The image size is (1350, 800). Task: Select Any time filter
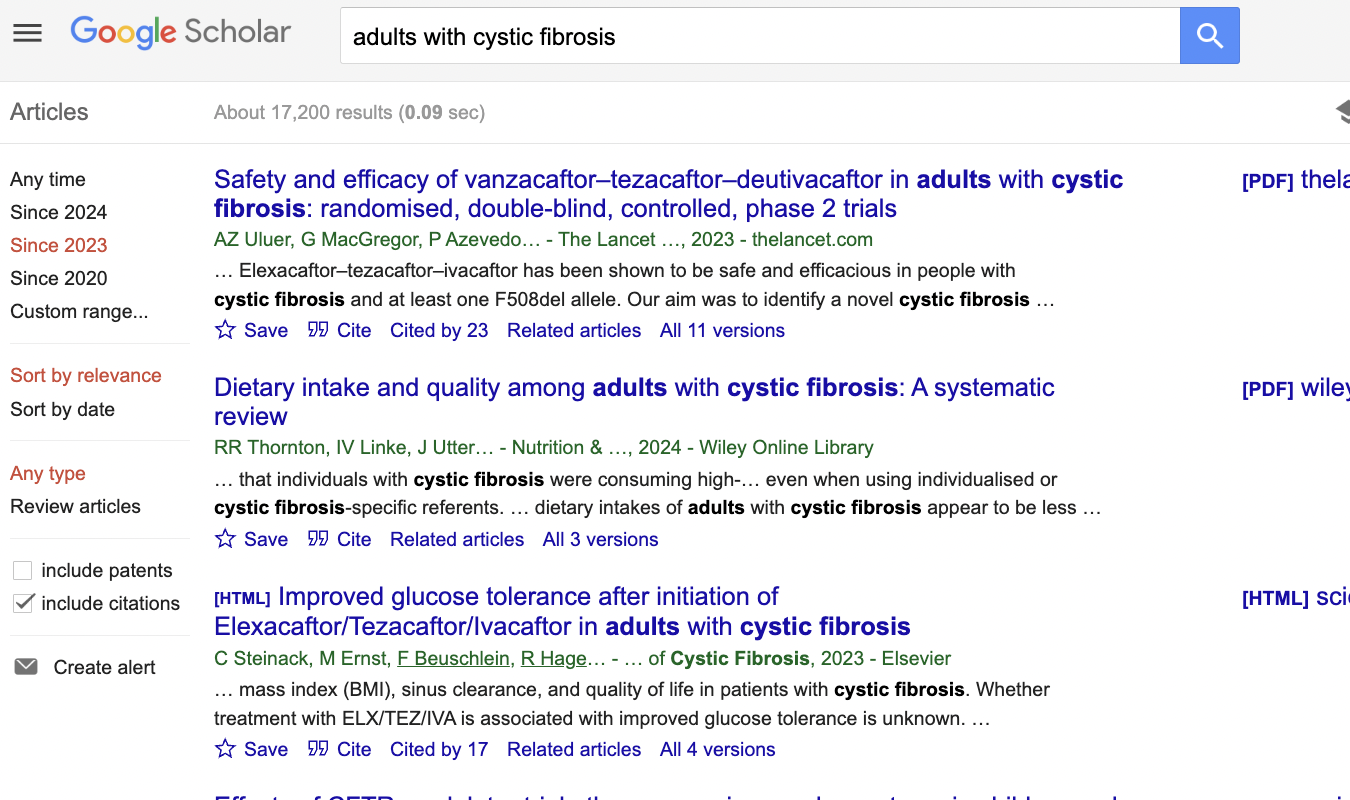[x=47, y=179]
